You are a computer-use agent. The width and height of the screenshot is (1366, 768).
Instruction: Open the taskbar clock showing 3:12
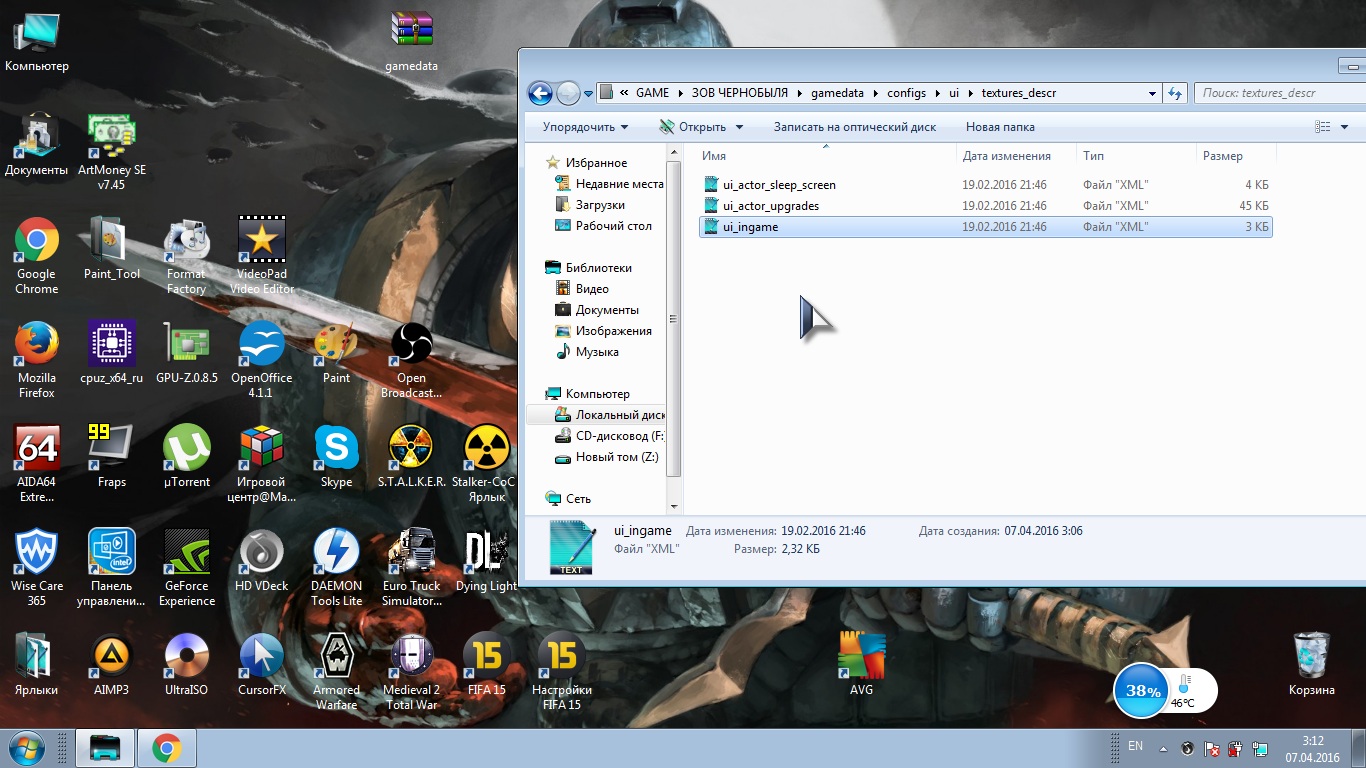pos(1312,749)
